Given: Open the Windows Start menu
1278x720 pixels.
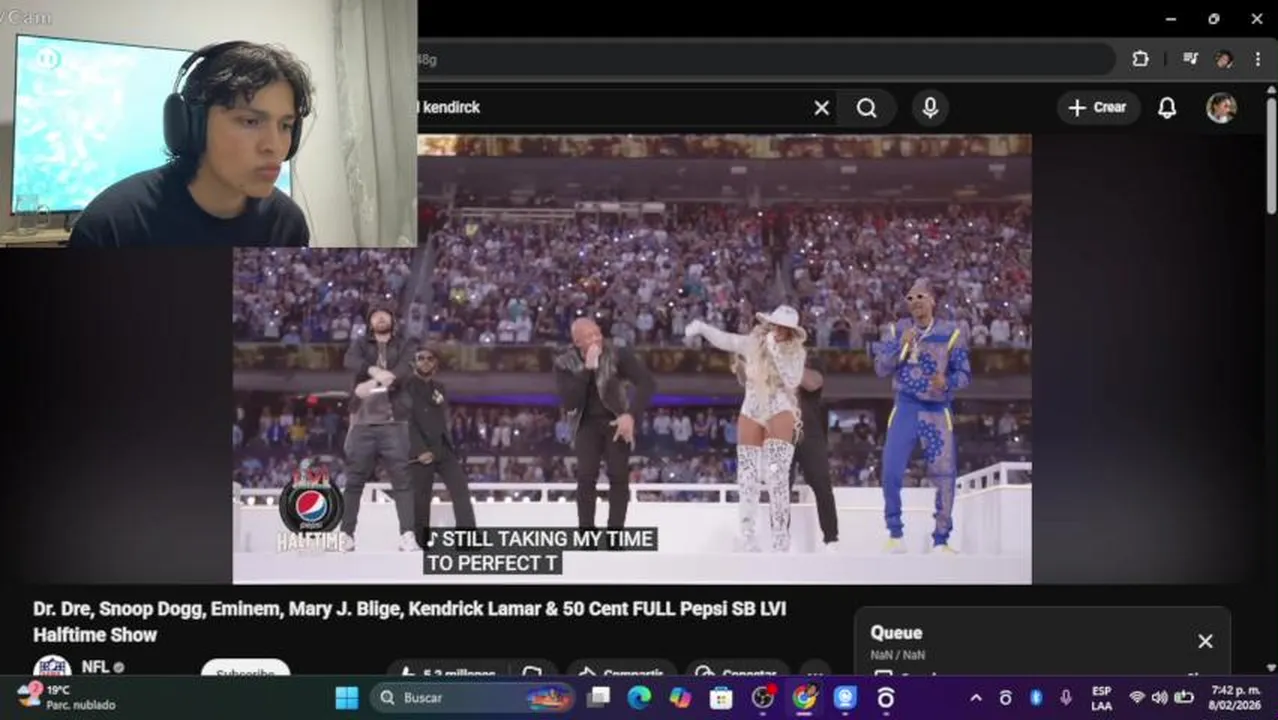Looking at the screenshot, I should [x=346, y=698].
